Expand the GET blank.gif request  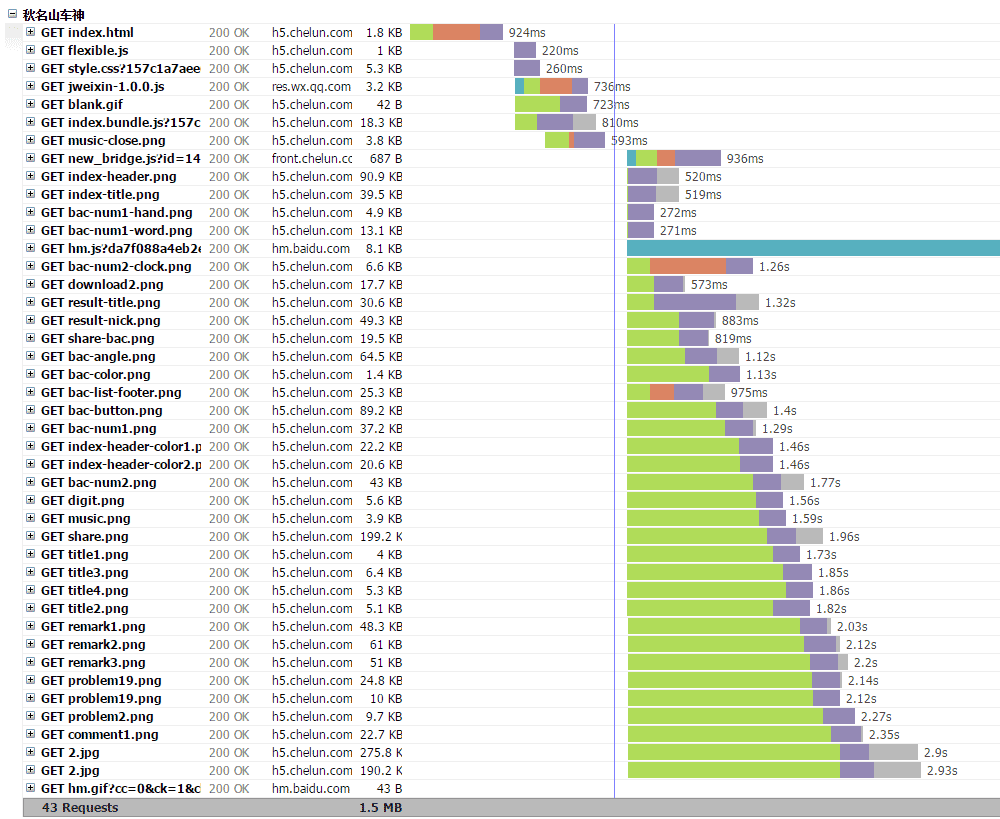(31, 105)
